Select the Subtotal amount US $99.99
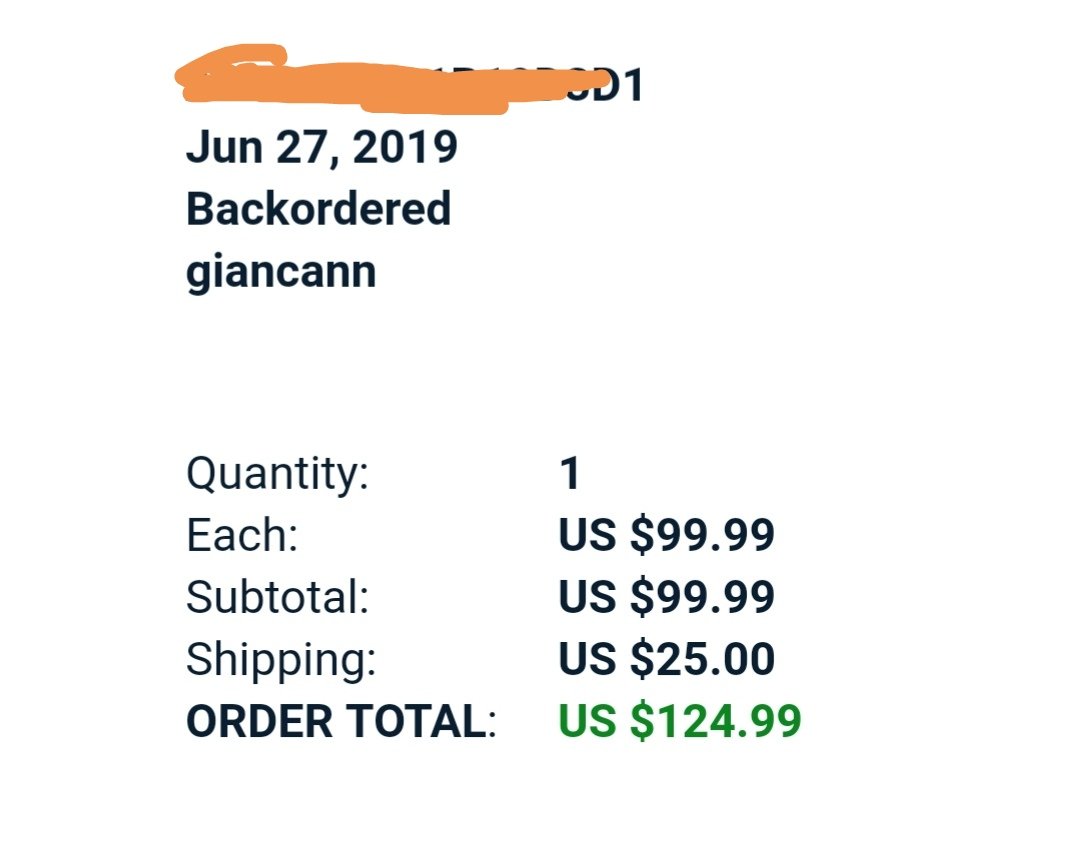Viewport: 1071px width, 859px height. pyautogui.click(x=666, y=598)
